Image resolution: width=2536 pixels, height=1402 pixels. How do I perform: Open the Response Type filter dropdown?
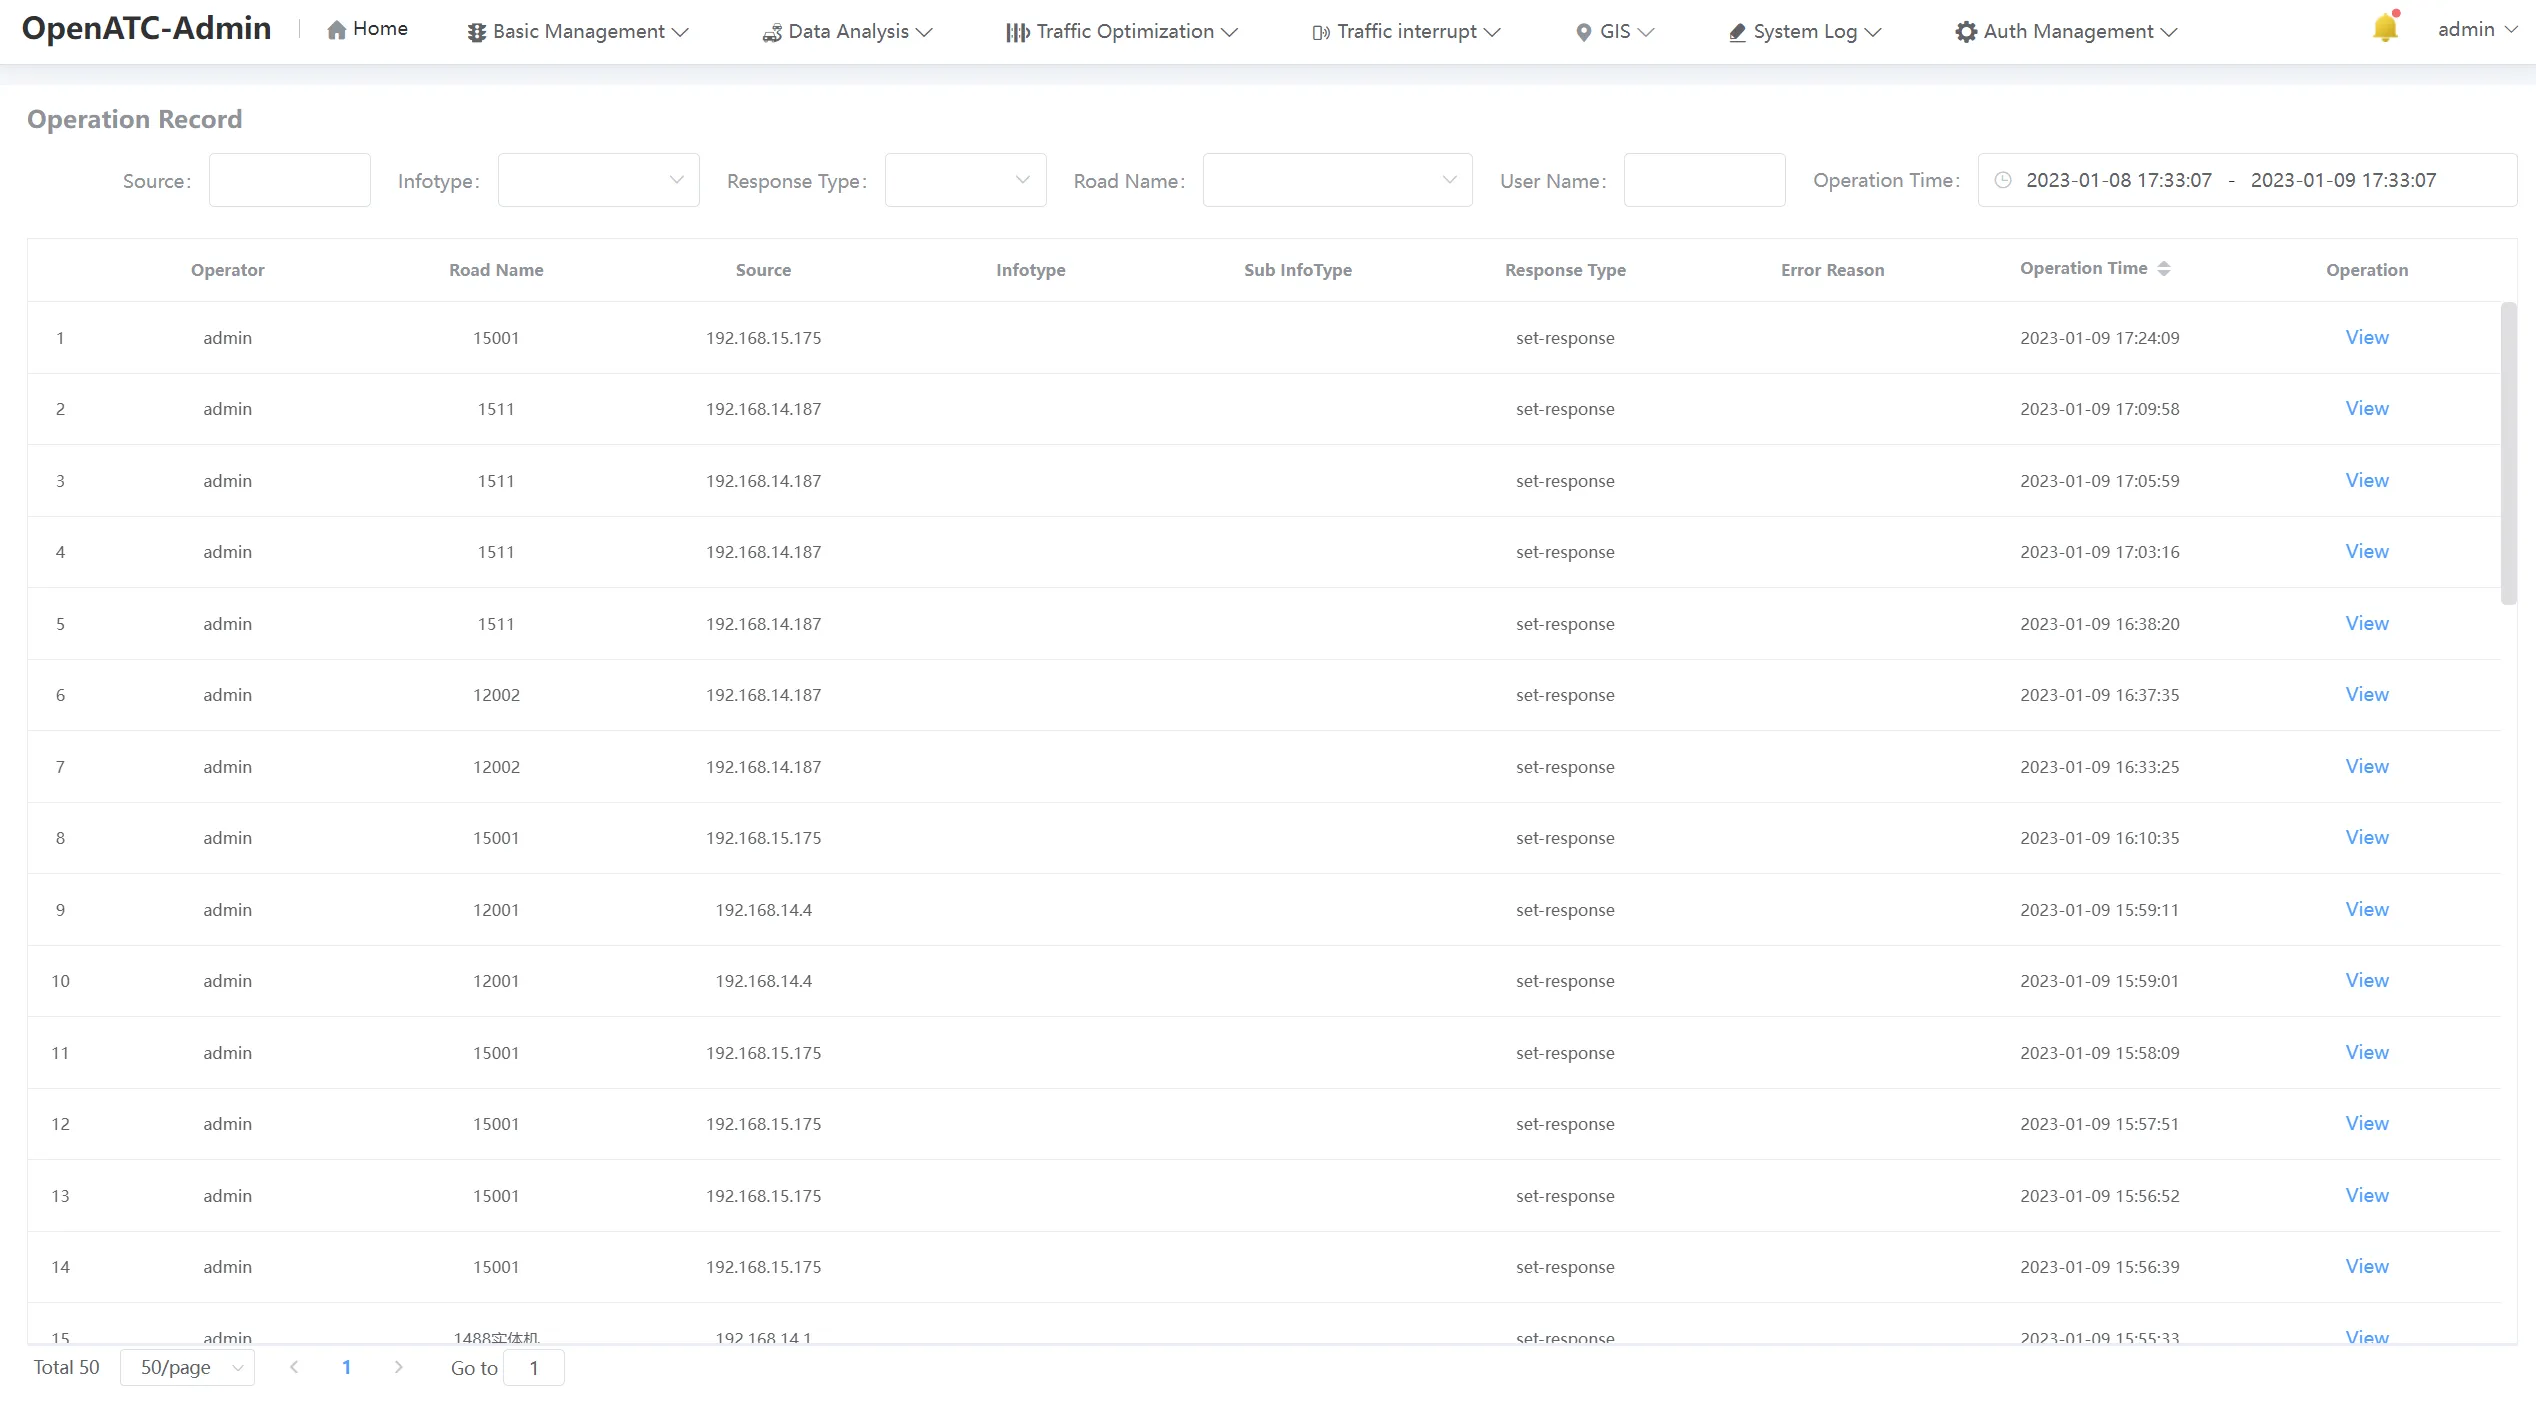tap(965, 180)
